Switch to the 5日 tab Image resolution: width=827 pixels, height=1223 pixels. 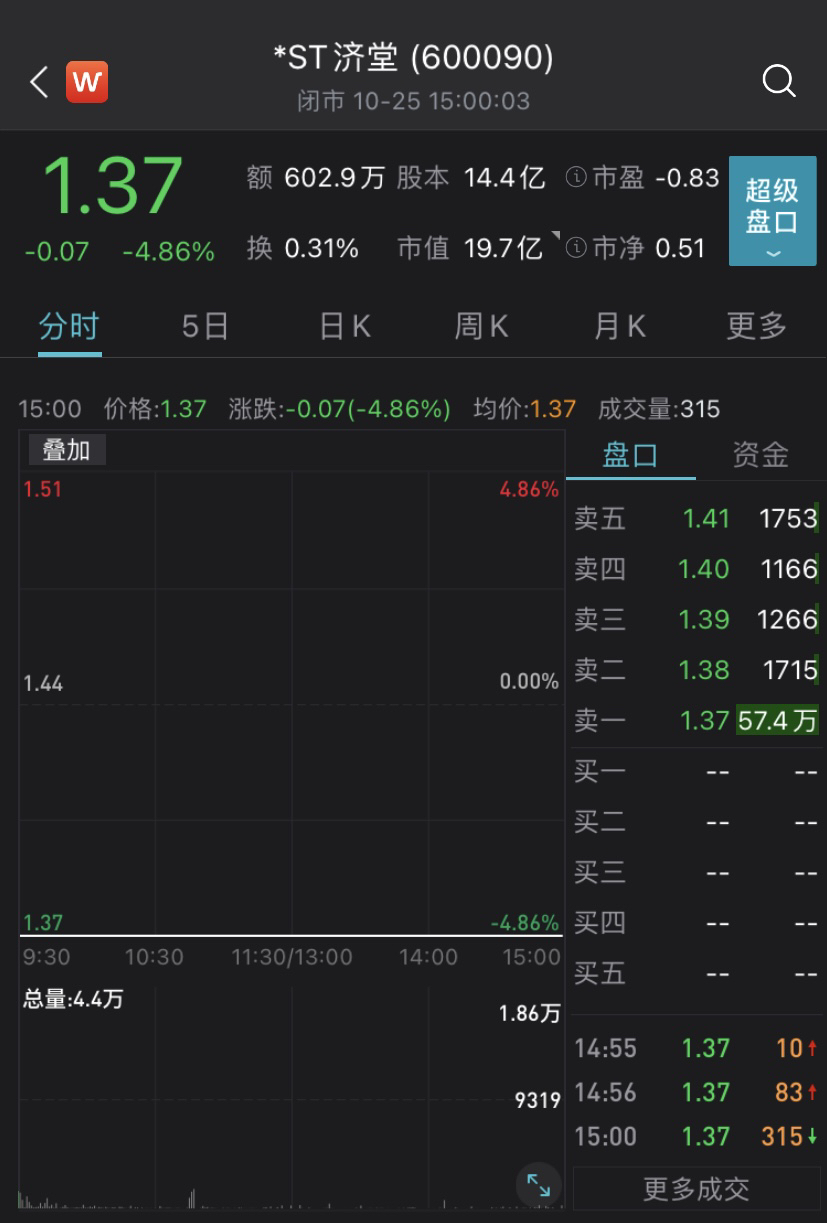(205, 326)
